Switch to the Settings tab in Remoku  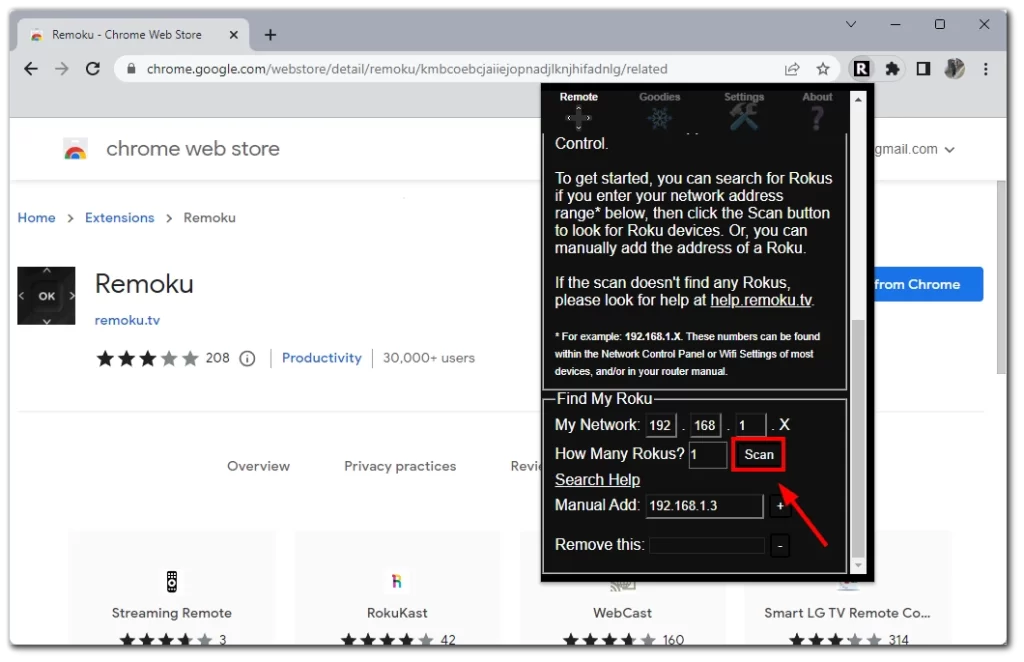[x=744, y=110]
